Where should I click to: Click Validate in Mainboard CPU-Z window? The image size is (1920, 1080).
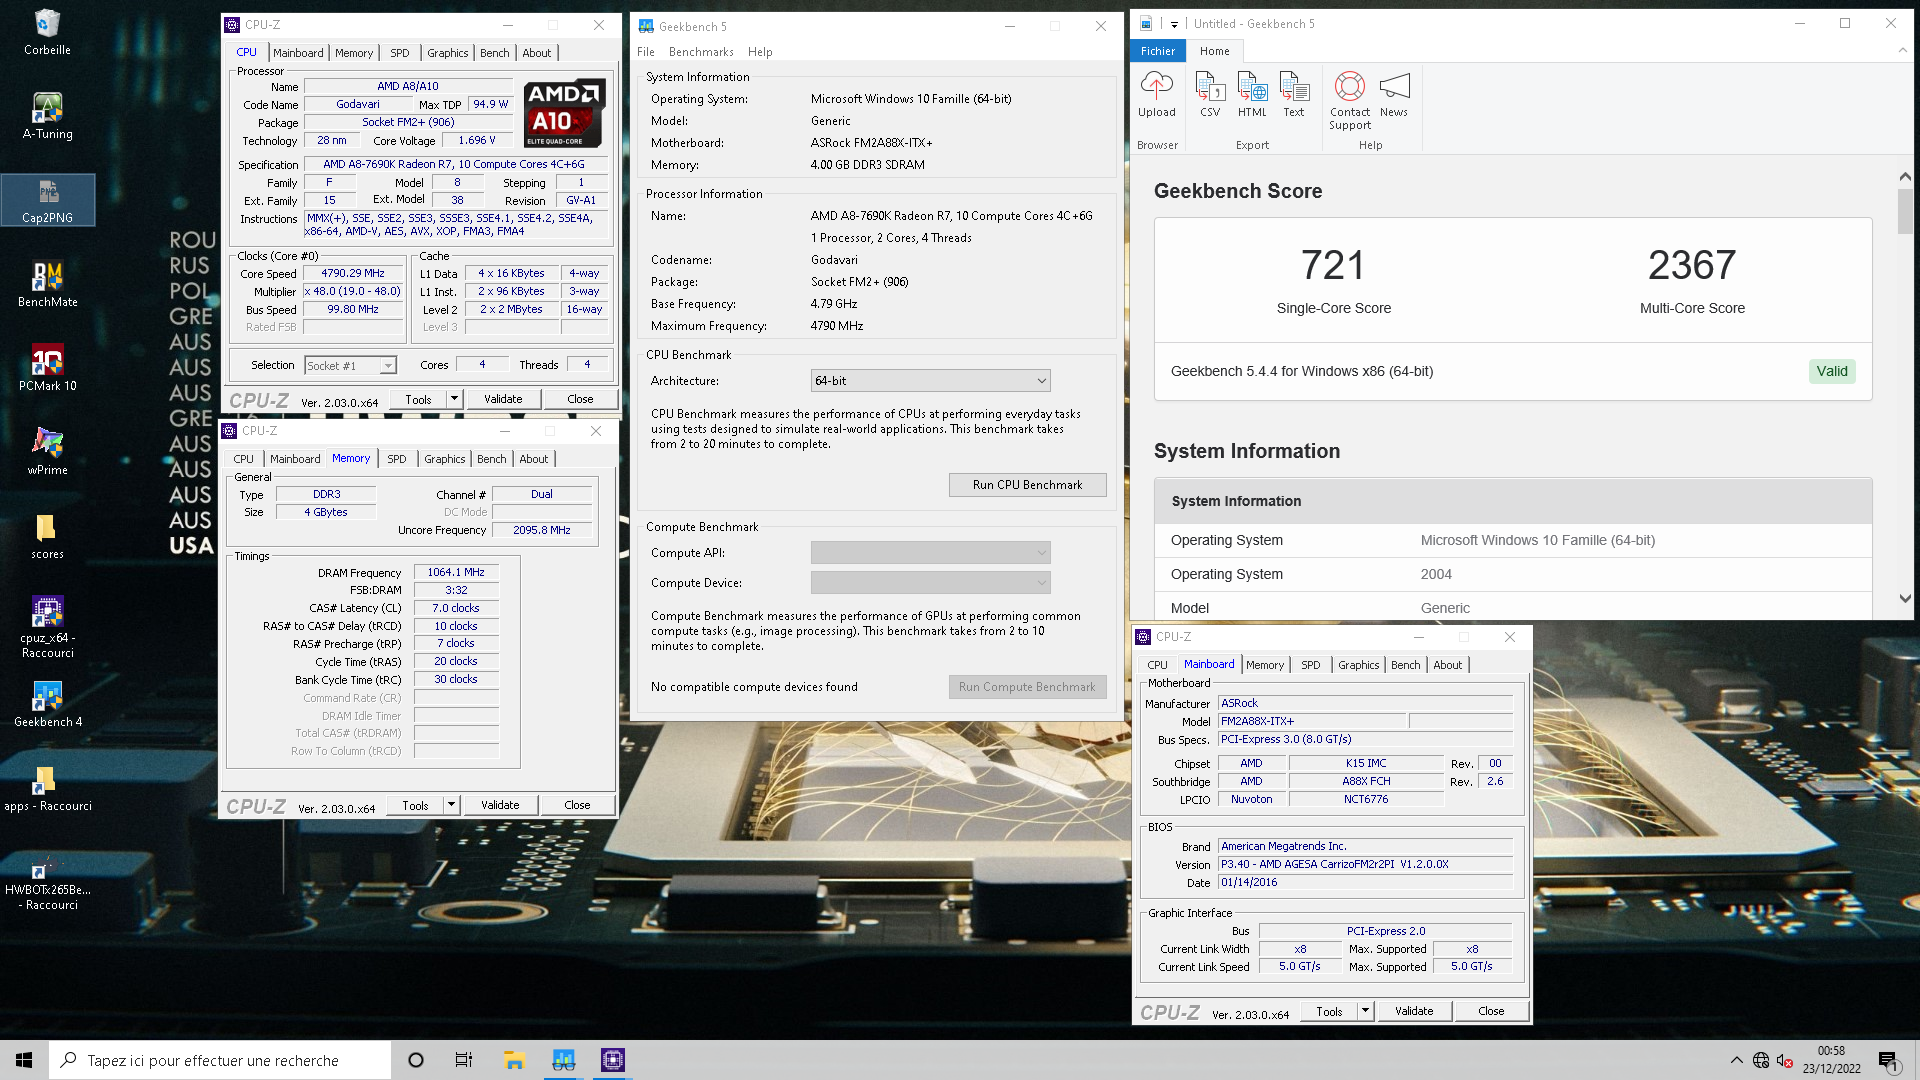1414,1011
